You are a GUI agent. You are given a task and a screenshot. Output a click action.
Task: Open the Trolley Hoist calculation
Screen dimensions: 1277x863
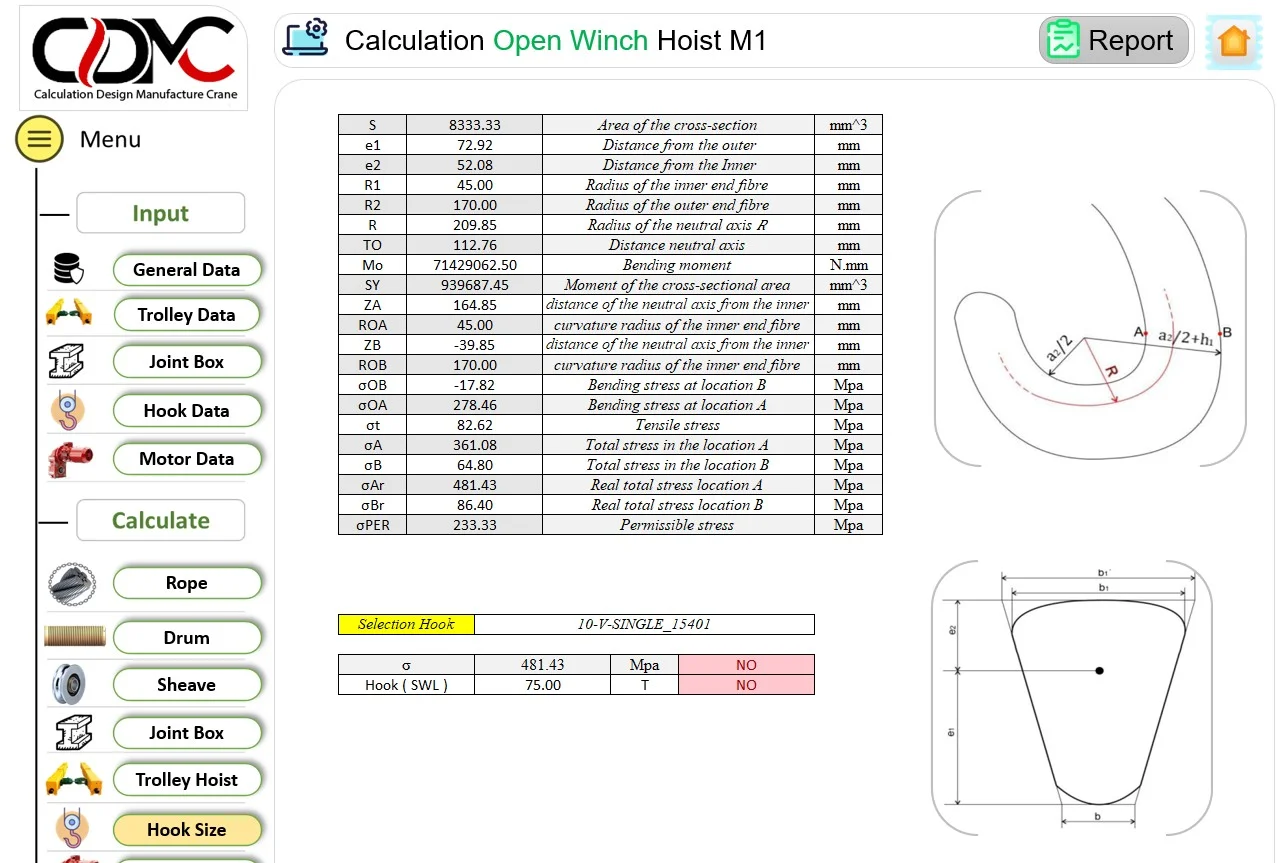click(x=186, y=780)
